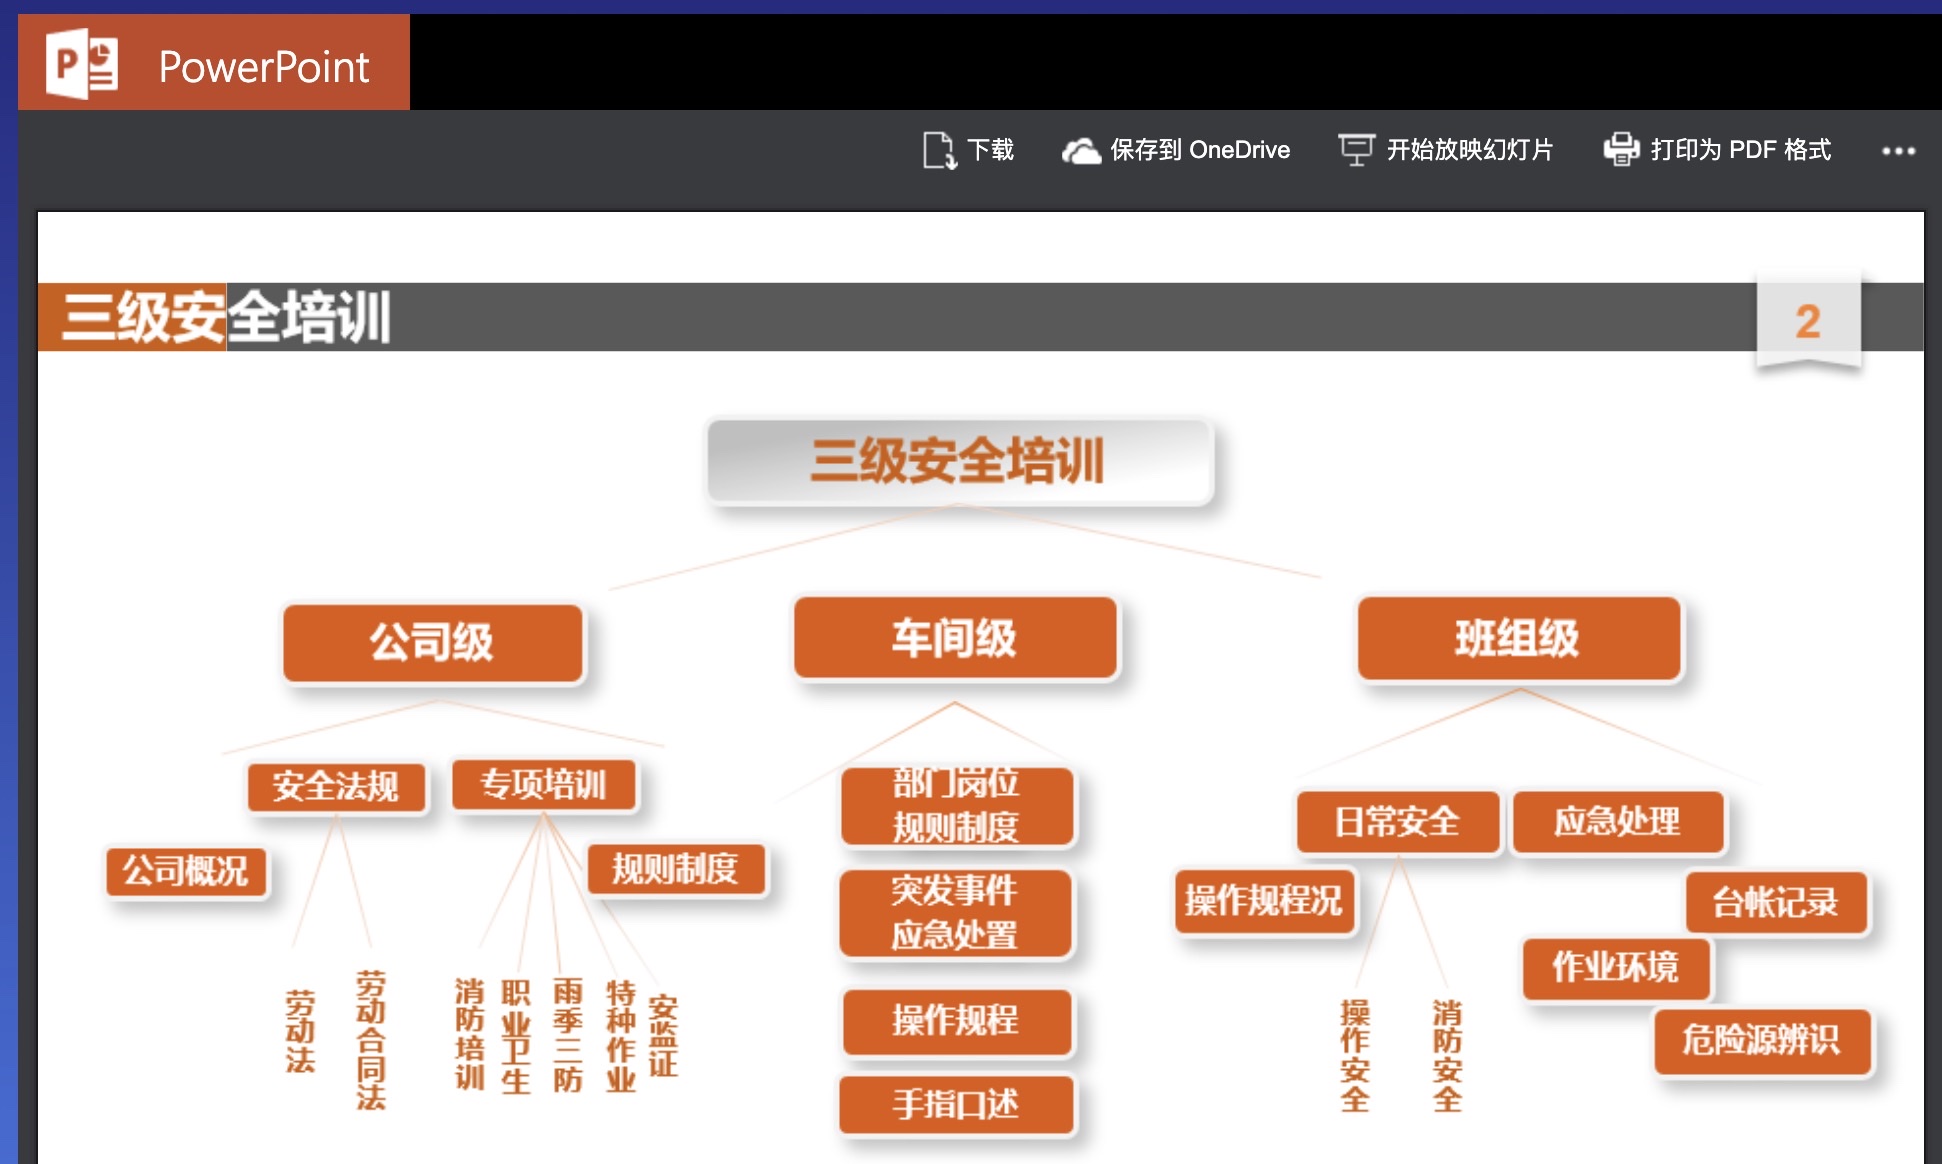Select the 手指口述 box on the slide

pyautogui.click(x=957, y=1104)
